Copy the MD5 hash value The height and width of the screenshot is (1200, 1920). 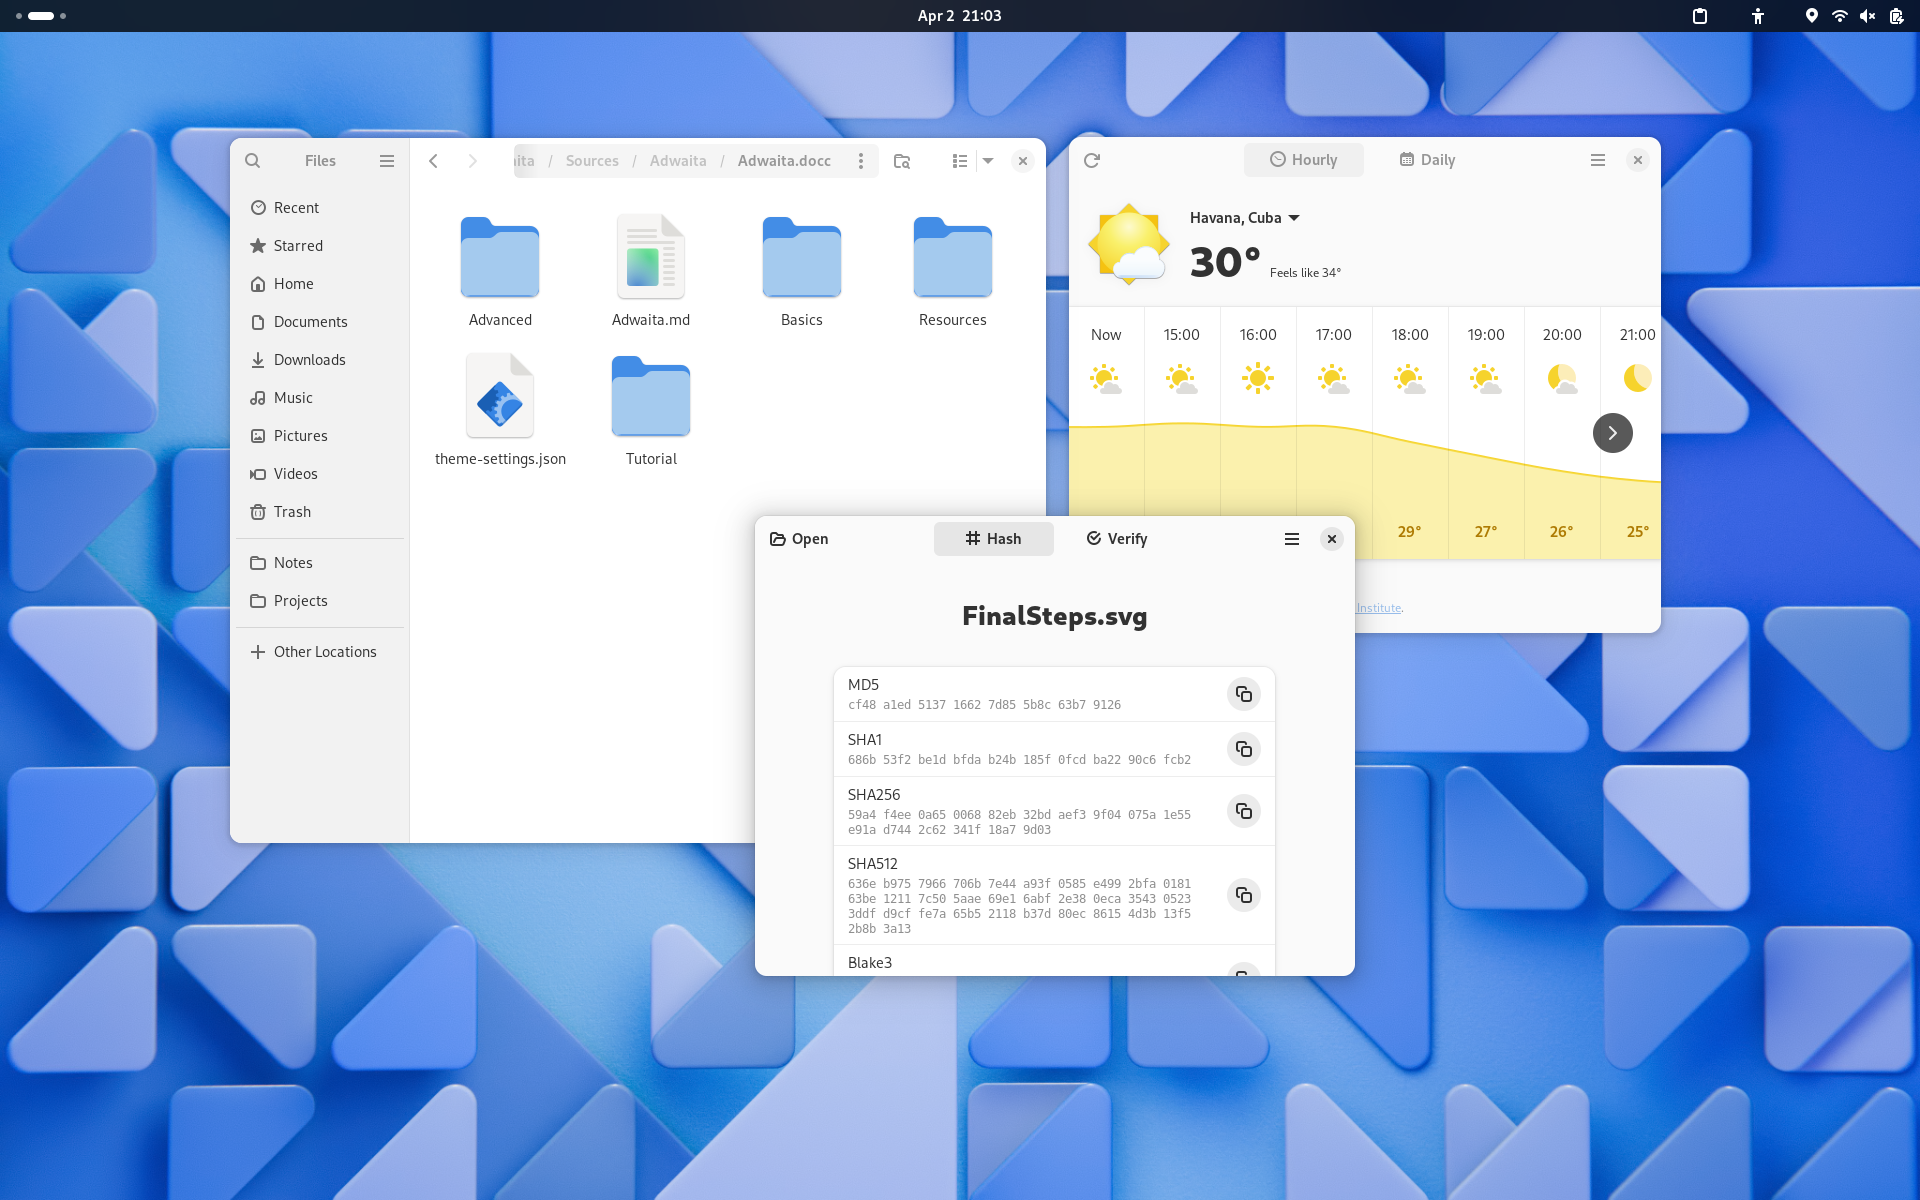tap(1243, 694)
